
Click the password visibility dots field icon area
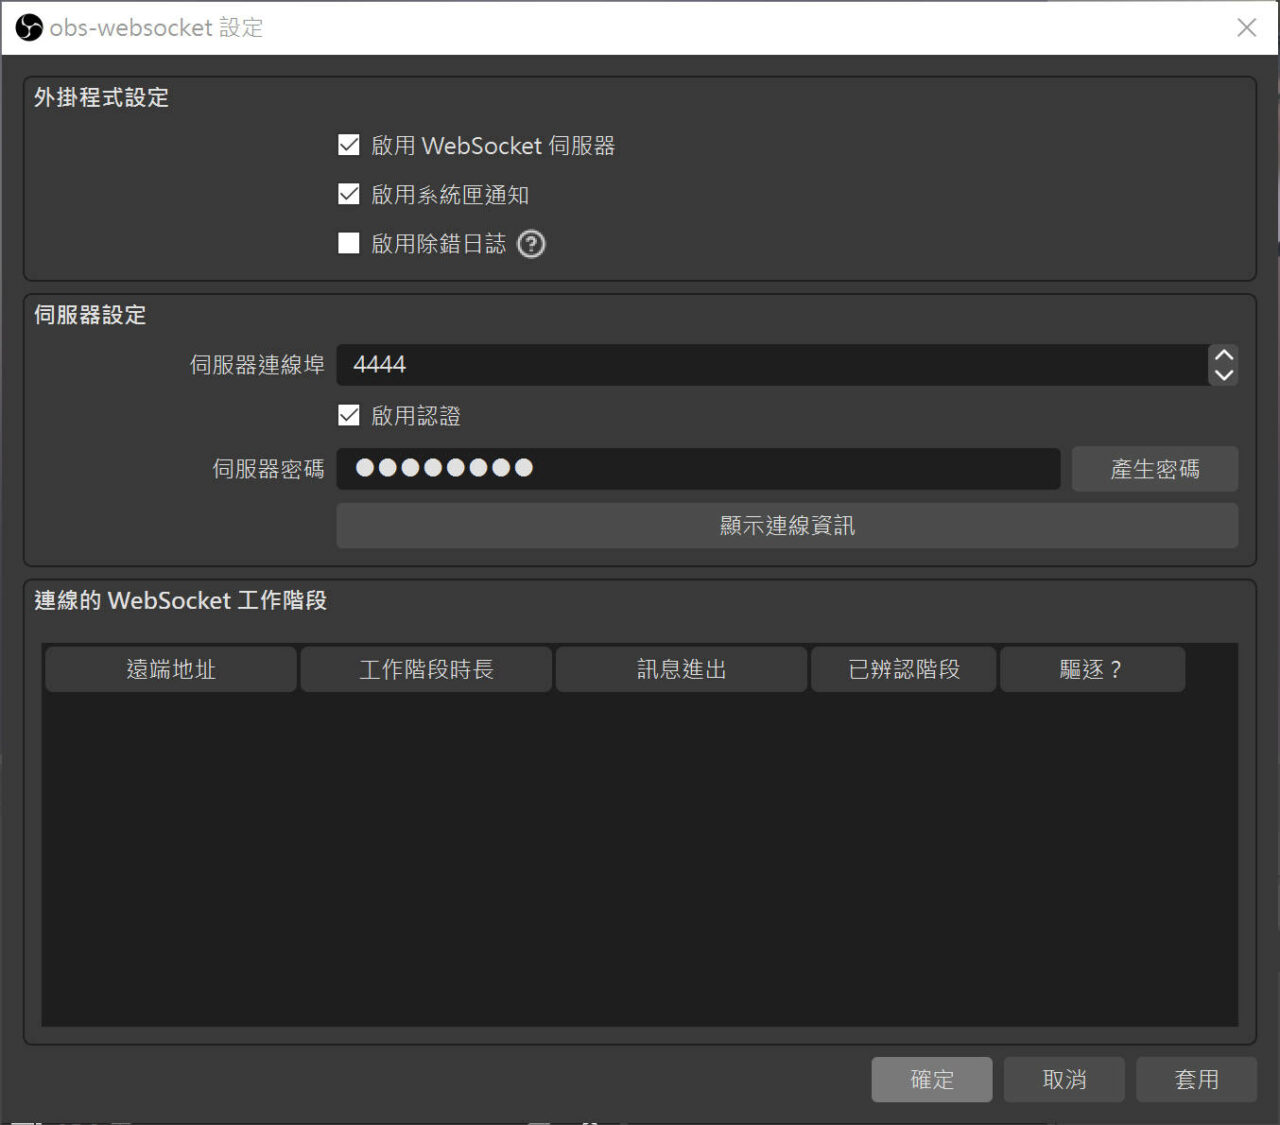click(443, 468)
